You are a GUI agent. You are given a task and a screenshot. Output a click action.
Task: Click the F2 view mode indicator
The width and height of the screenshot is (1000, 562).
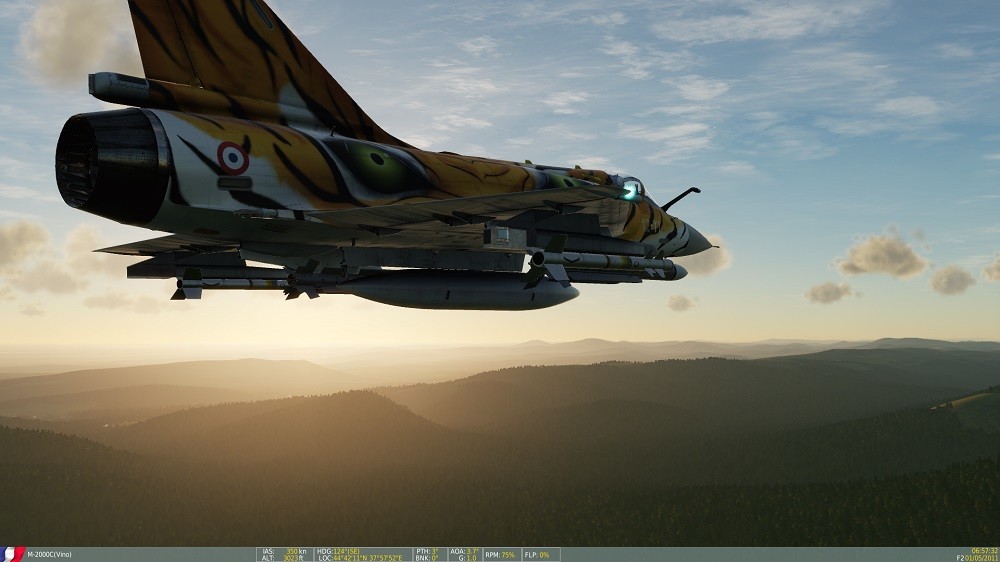(x=960, y=558)
